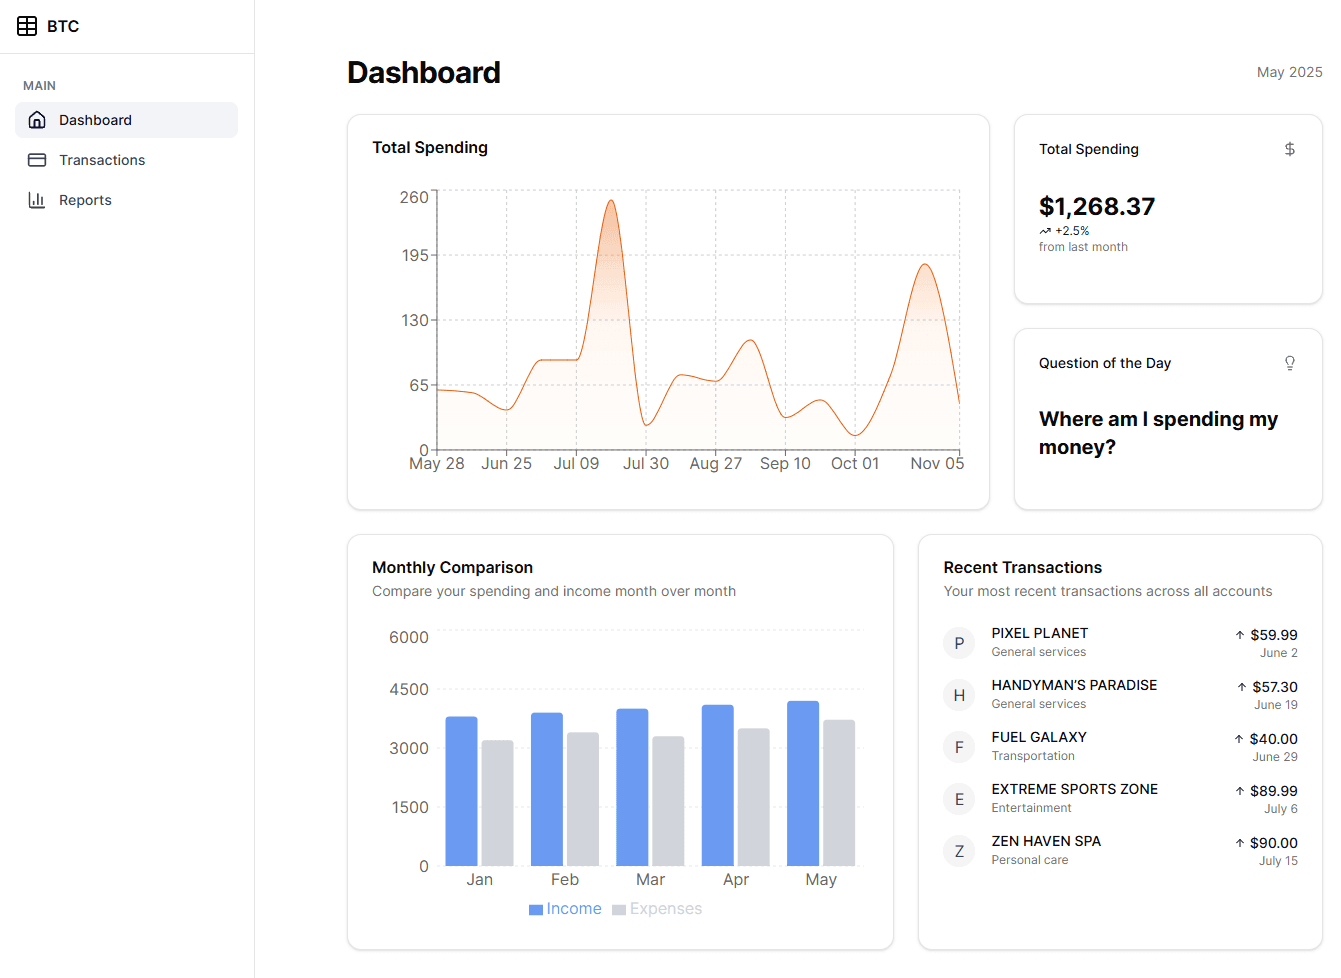
Task: Open the Reports page from the sidebar
Action: coord(86,199)
